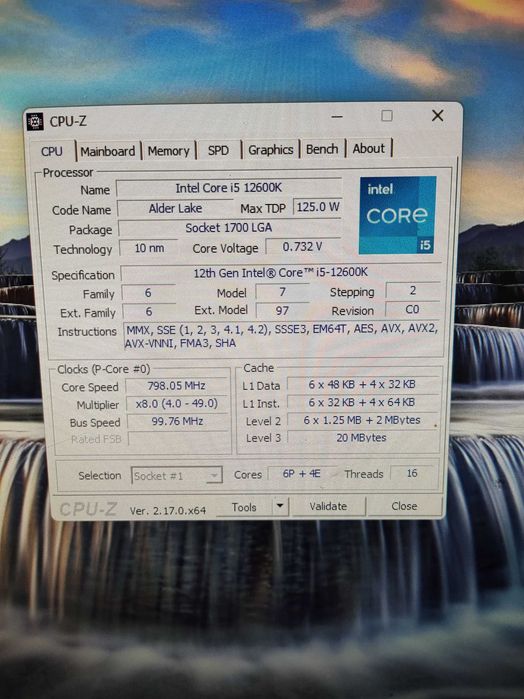Switch to the SPD tab
524x699 pixels.
pos(218,150)
